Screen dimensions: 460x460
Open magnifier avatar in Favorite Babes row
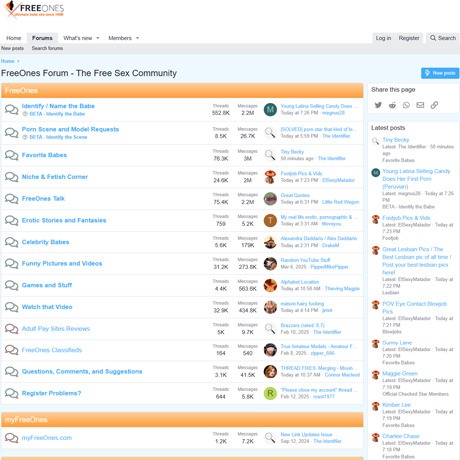click(270, 155)
